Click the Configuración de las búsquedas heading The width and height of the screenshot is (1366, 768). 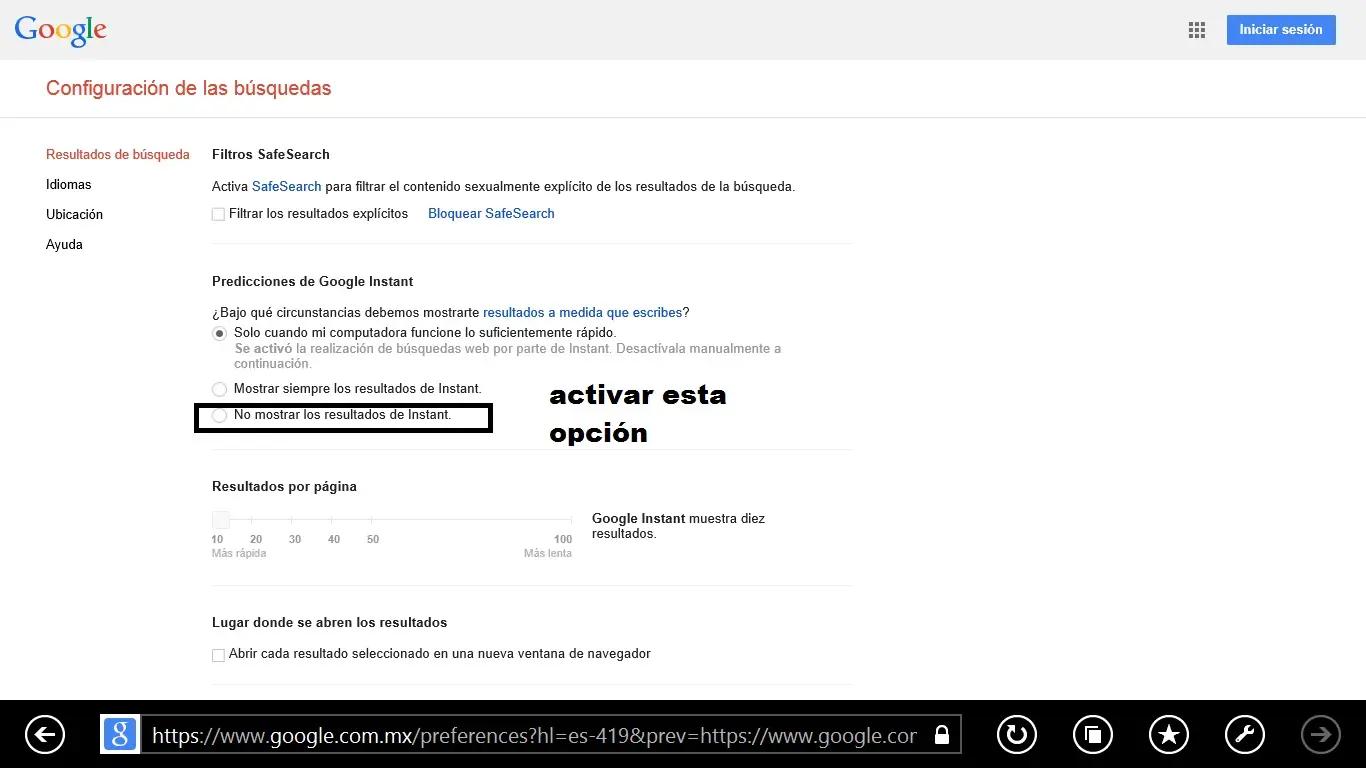(188, 88)
